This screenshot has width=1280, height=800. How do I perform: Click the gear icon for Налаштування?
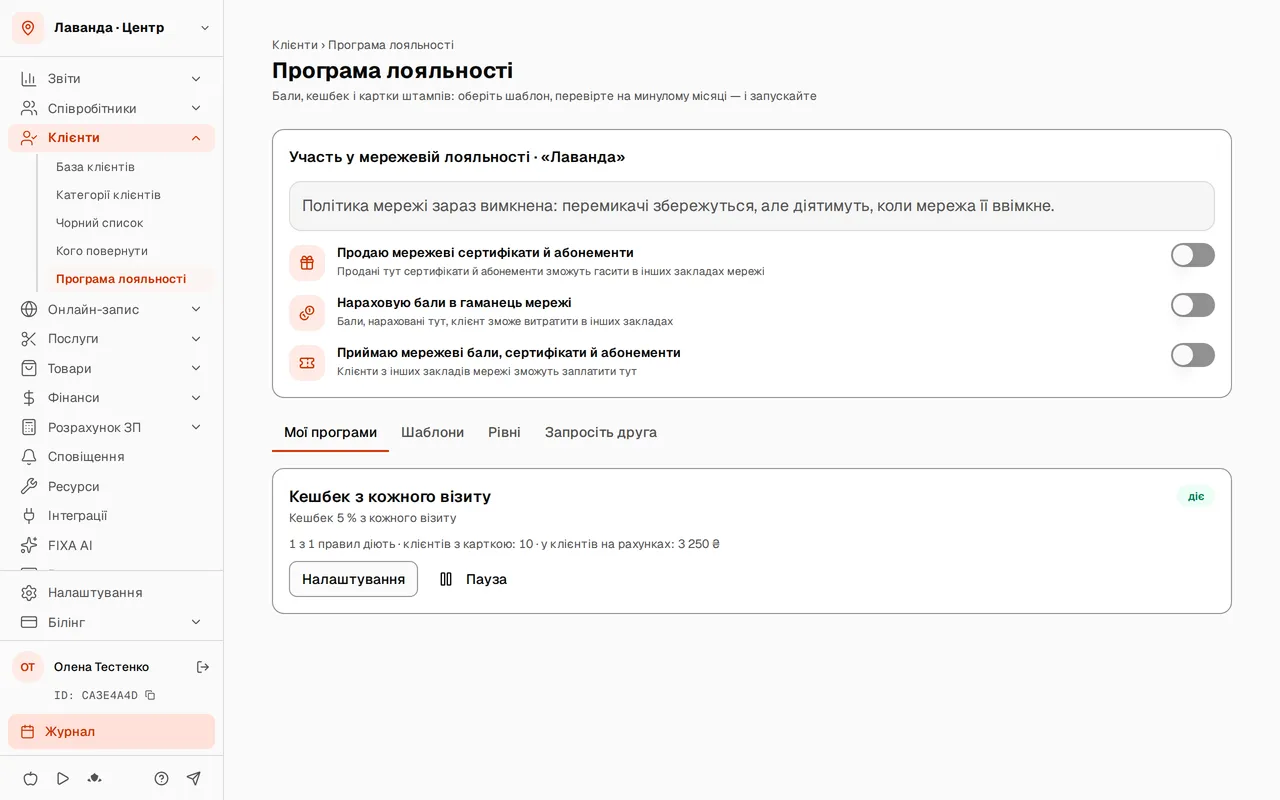(29, 593)
